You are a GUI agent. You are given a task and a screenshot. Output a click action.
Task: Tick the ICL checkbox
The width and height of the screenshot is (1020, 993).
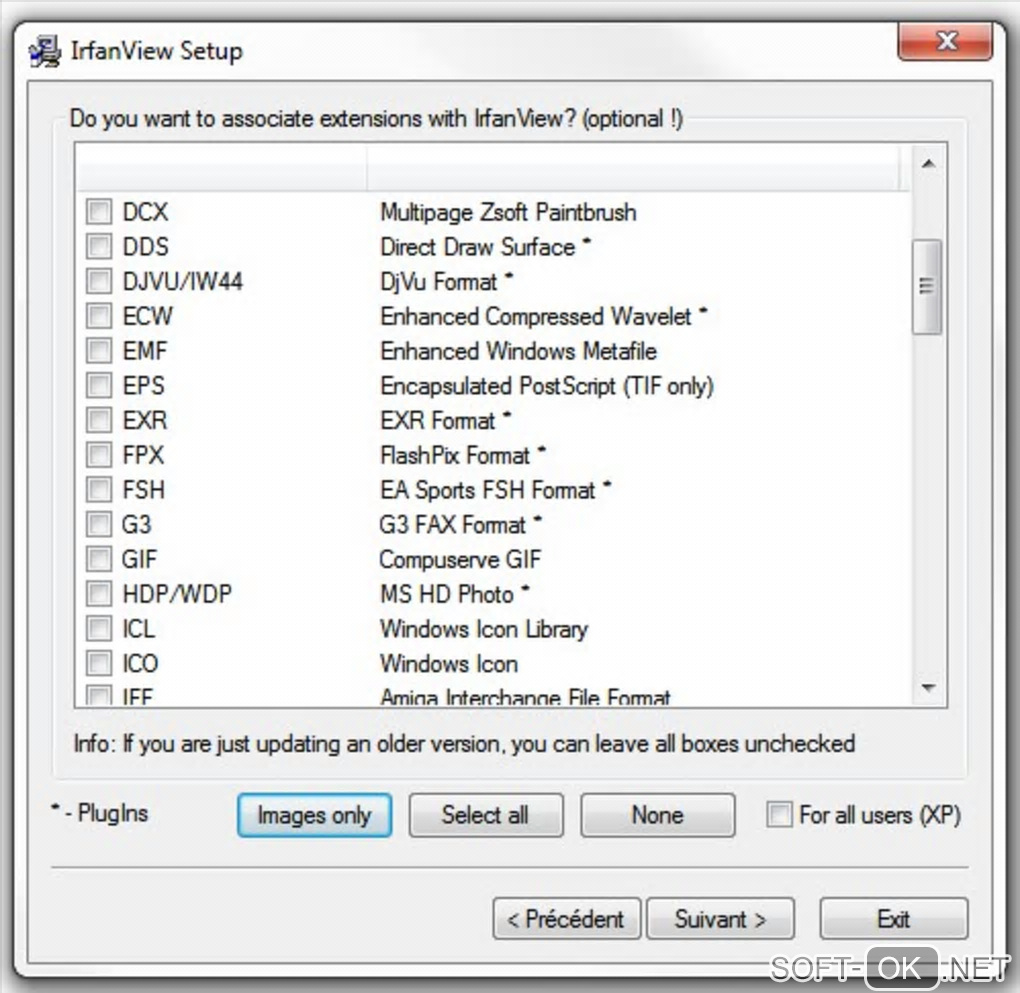click(99, 629)
